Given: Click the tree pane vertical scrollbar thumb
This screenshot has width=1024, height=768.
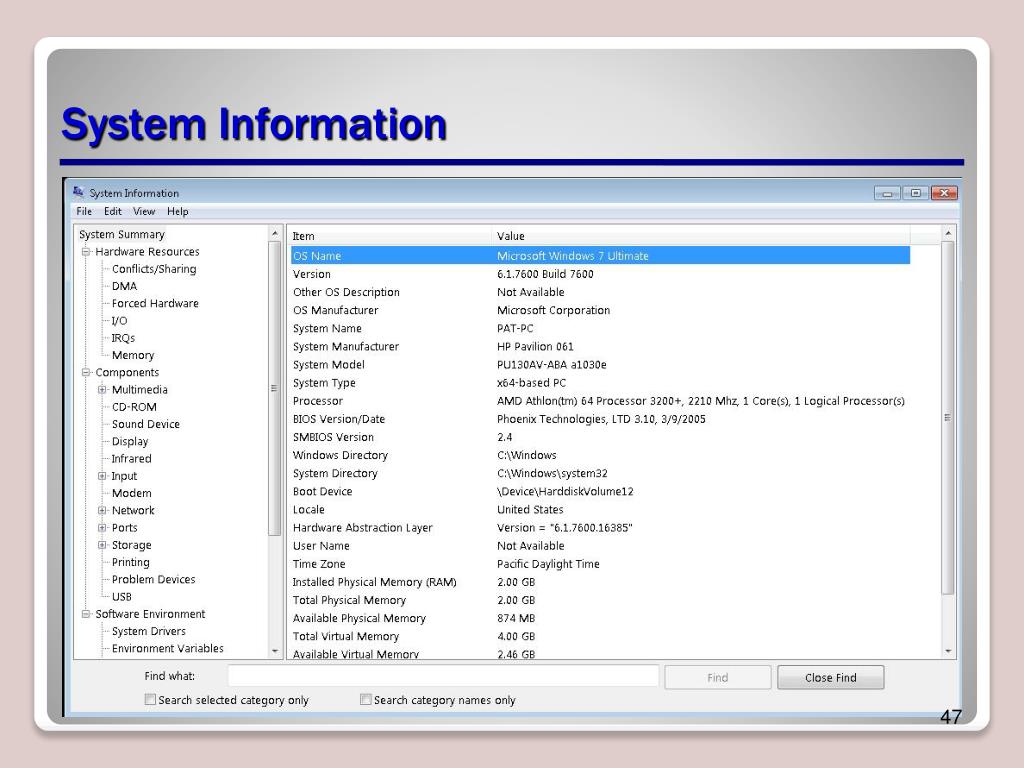Looking at the screenshot, I should (x=274, y=389).
